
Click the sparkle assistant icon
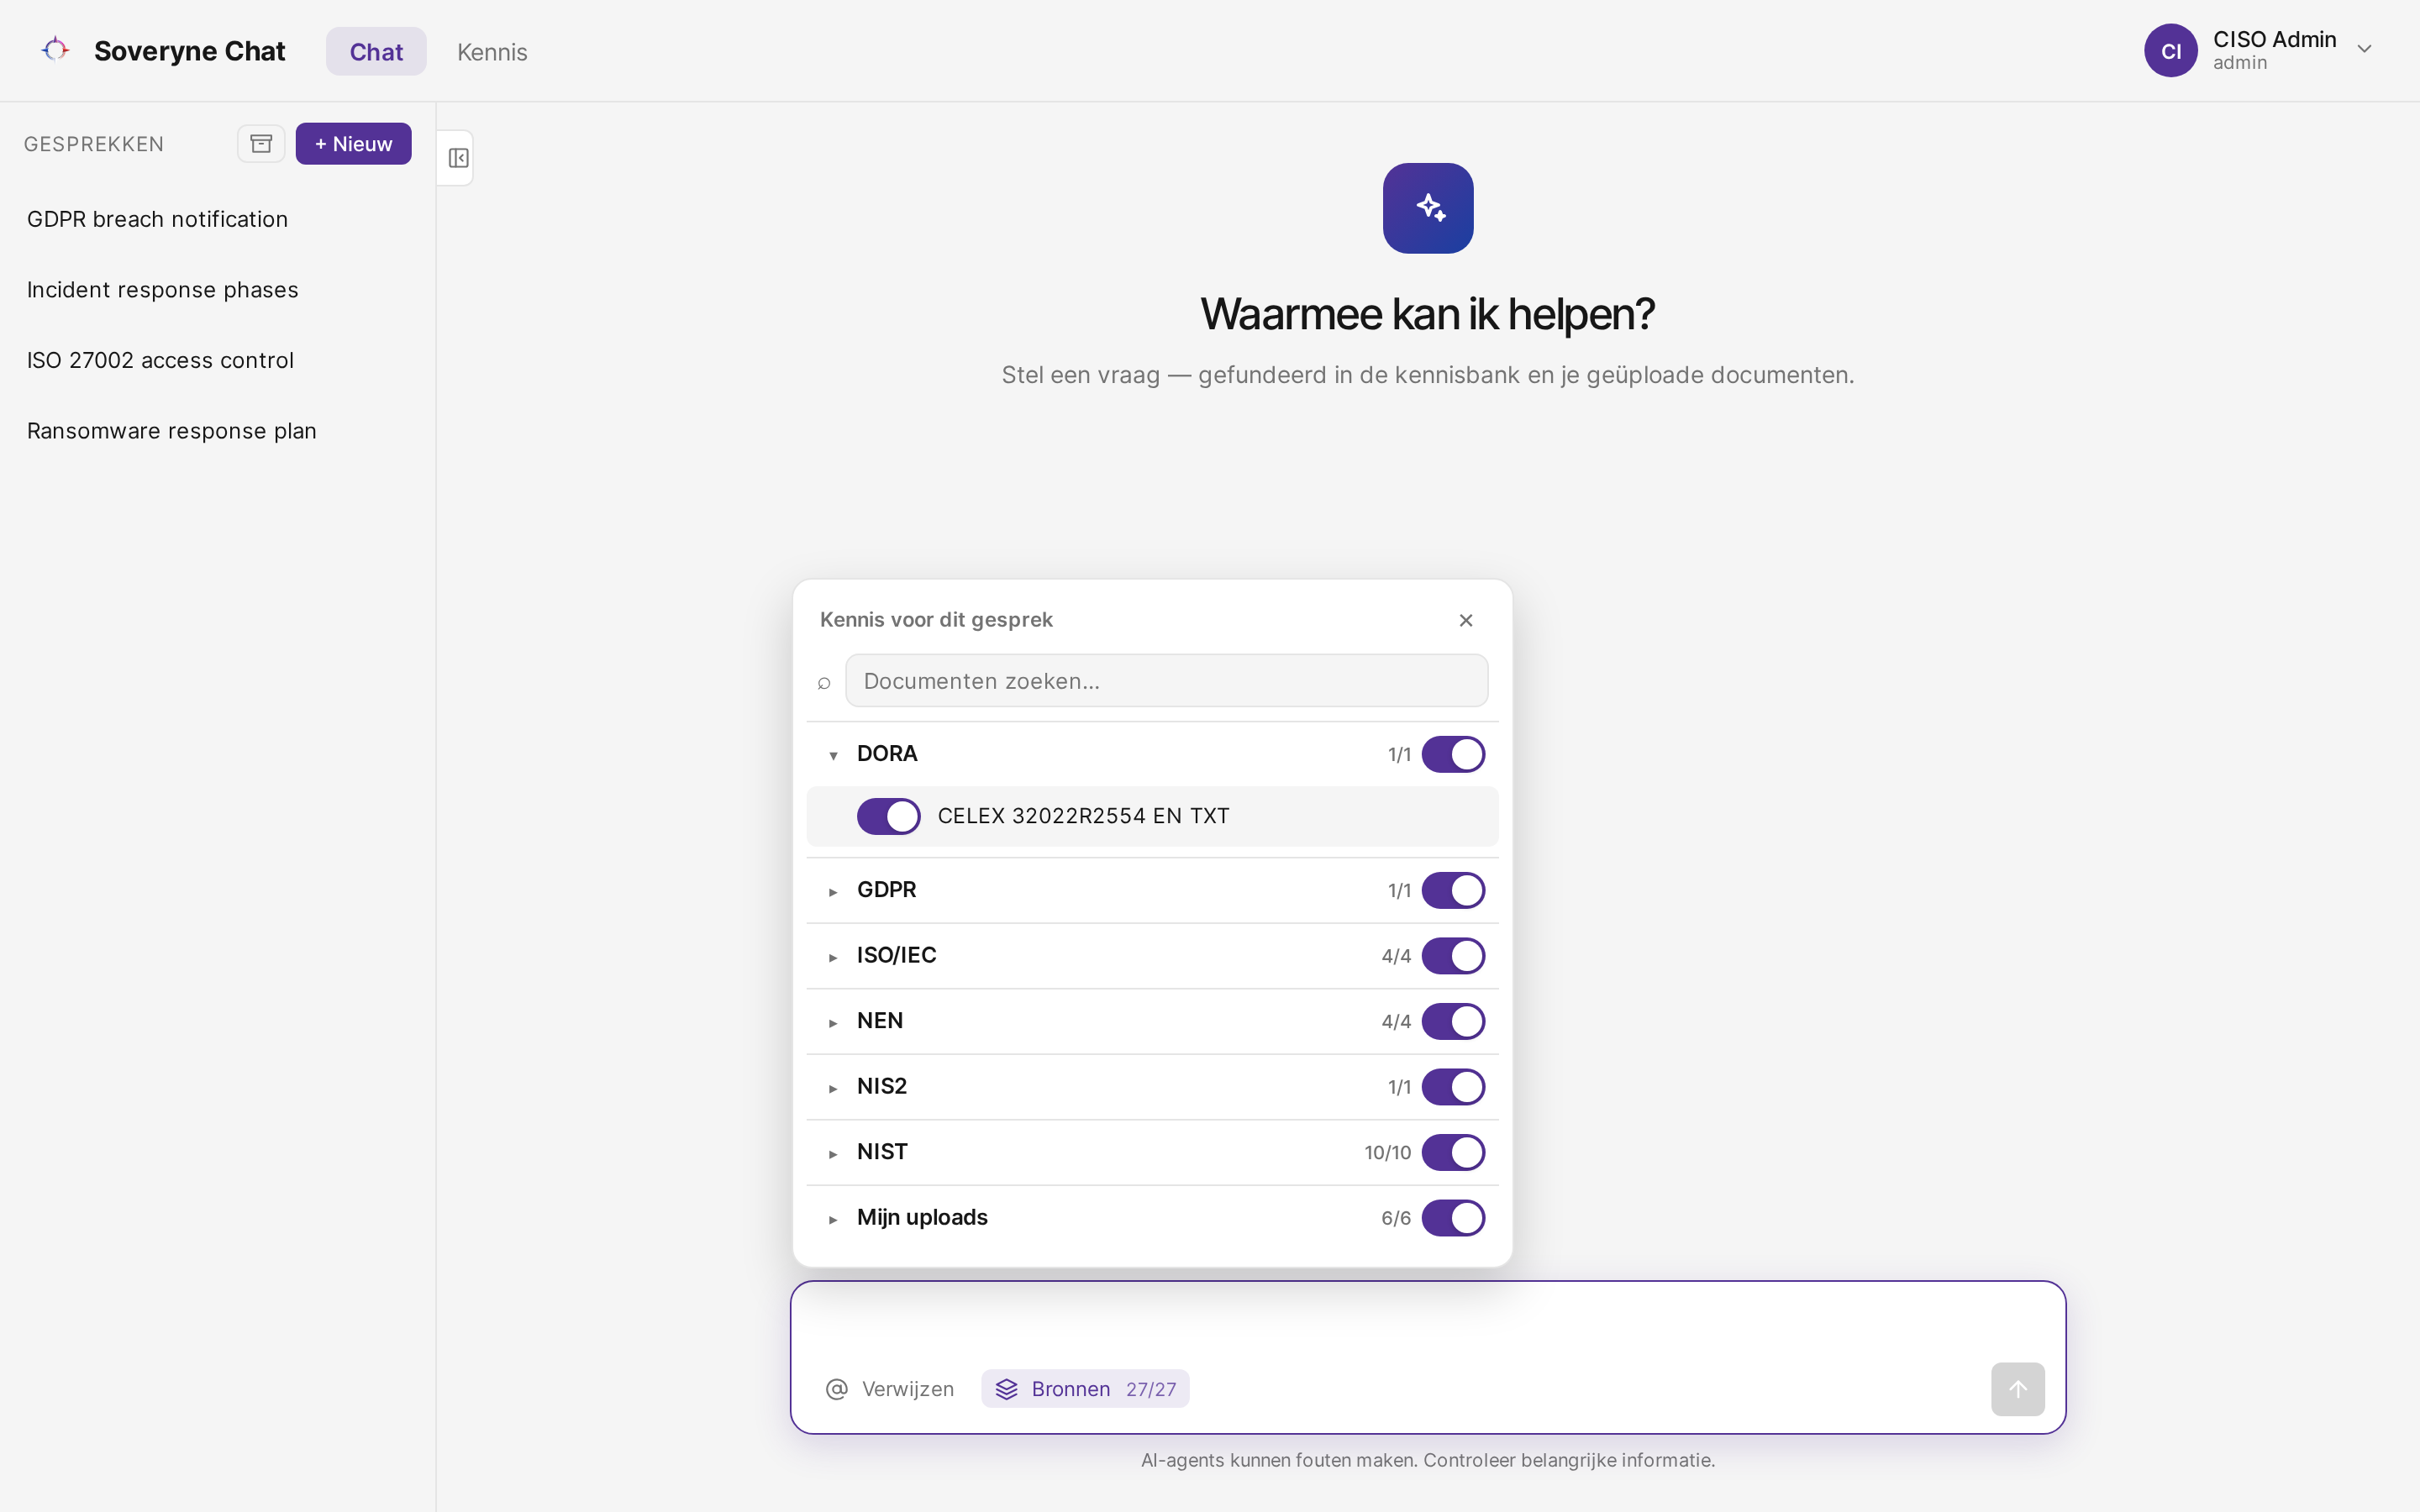(x=1427, y=208)
